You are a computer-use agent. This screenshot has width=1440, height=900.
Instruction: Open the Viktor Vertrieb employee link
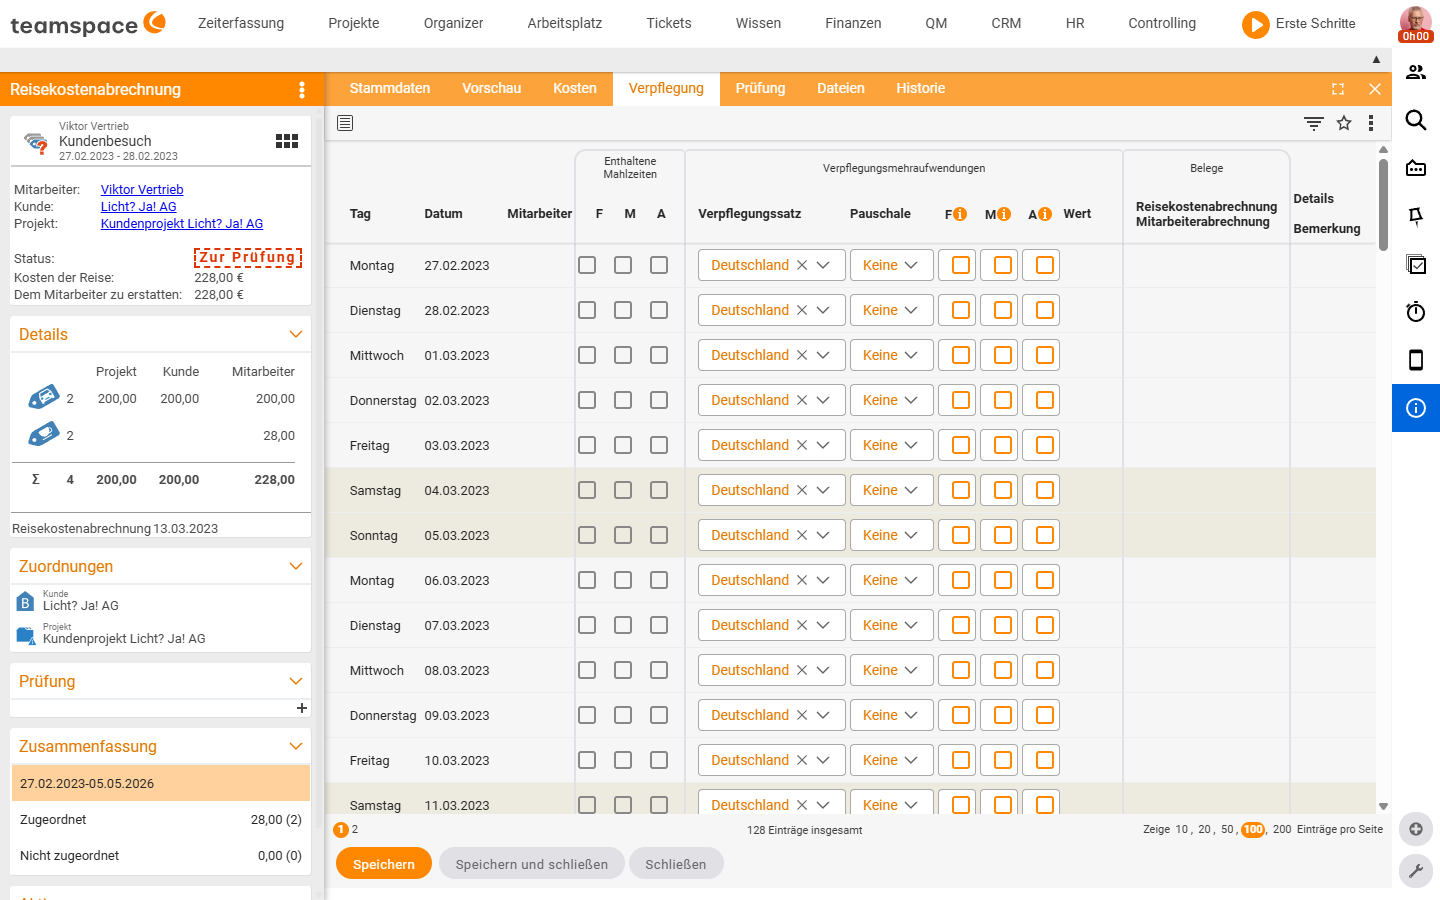[142, 189]
